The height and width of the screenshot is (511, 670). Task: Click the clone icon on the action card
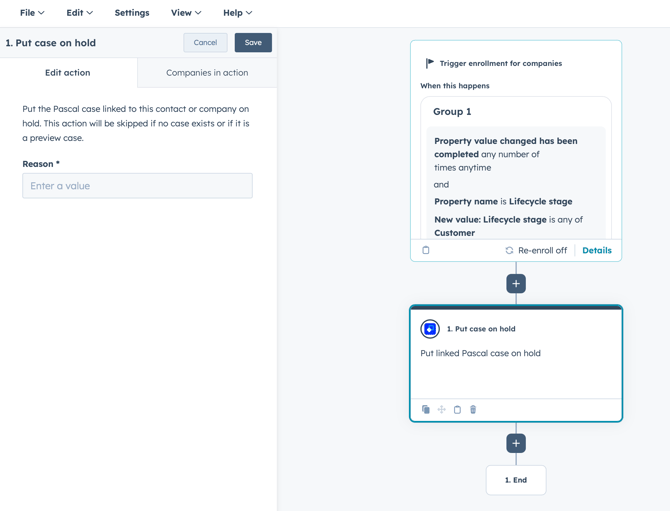[426, 410]
